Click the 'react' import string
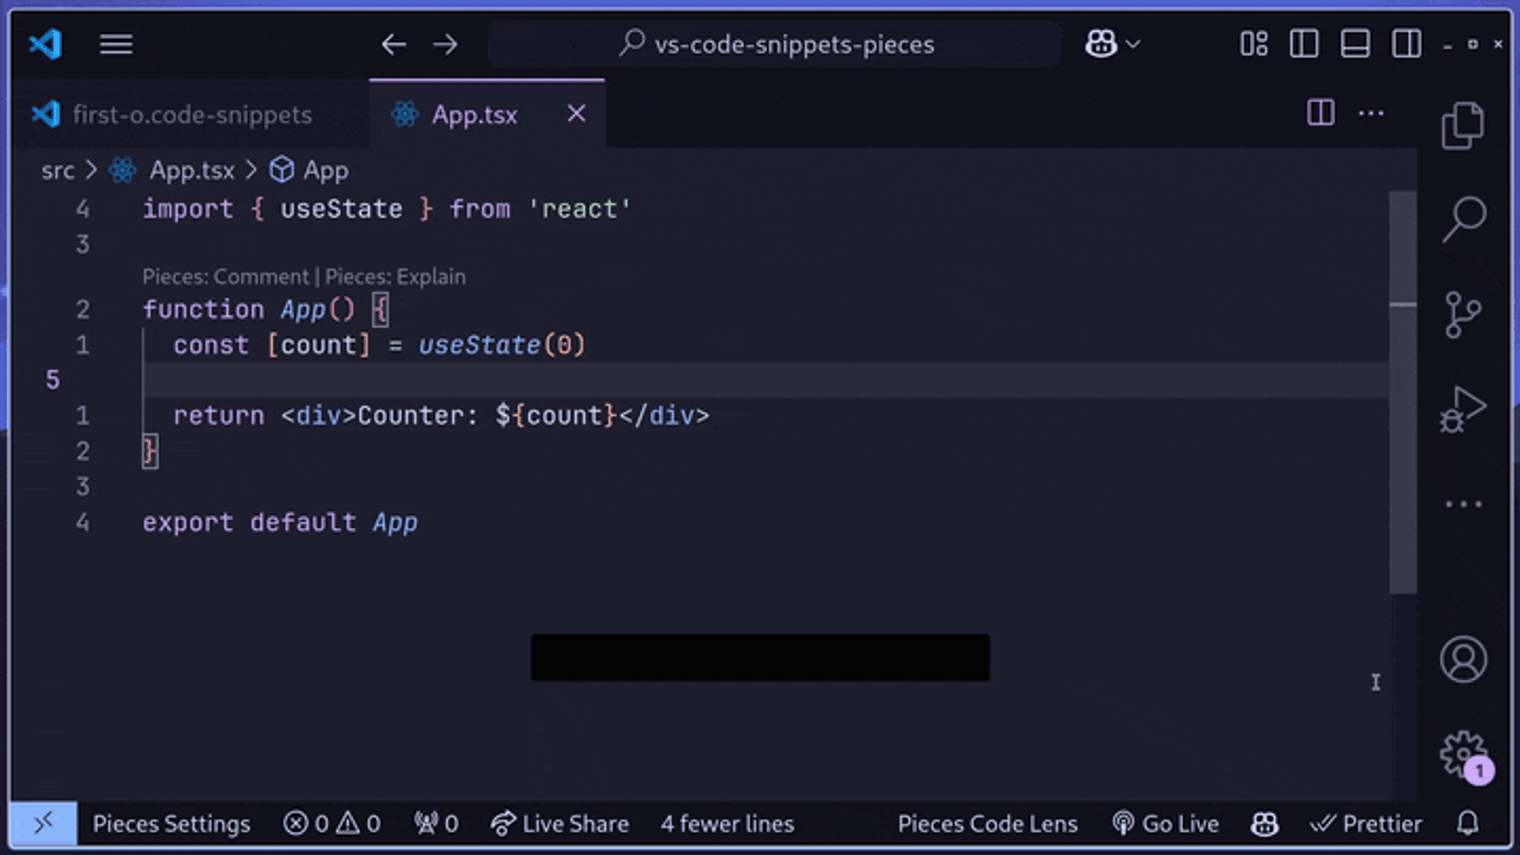The image size is (1520, 855). (579, 209)
